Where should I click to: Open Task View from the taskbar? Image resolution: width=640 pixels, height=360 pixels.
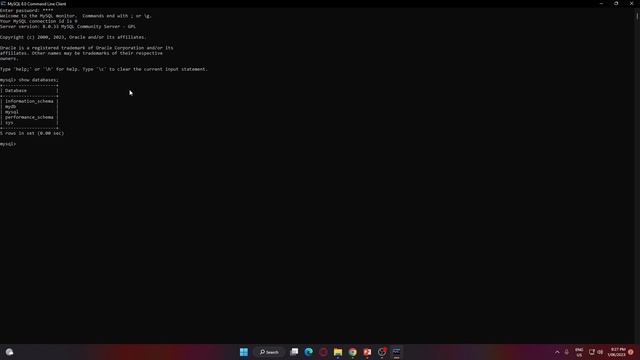(294, 352)
